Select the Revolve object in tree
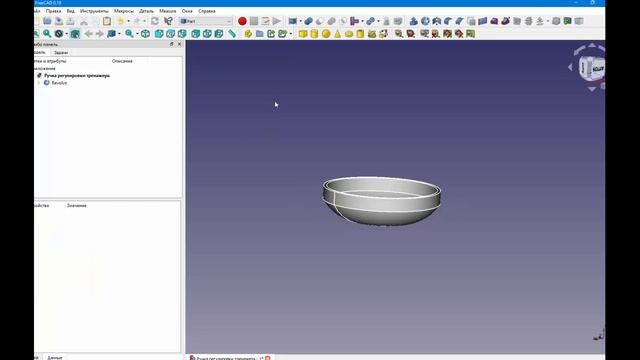The height and width of the screenshot is (360, 640). [59, 83]
